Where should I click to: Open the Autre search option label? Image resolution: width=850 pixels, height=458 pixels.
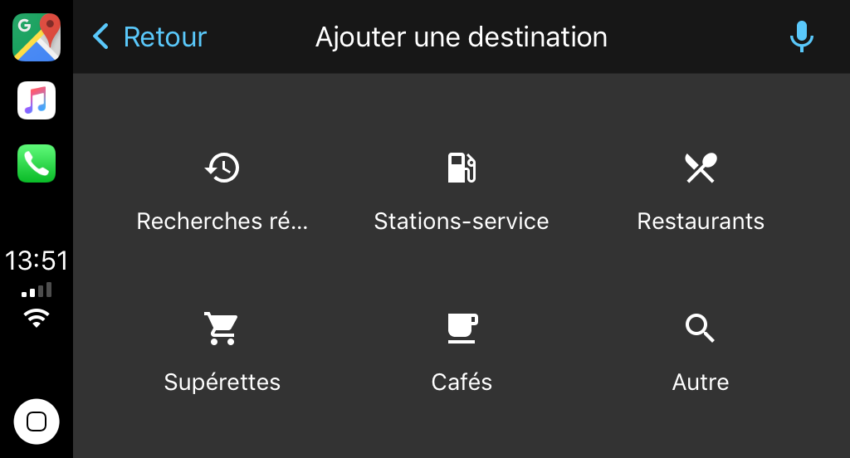pos(700,382)
